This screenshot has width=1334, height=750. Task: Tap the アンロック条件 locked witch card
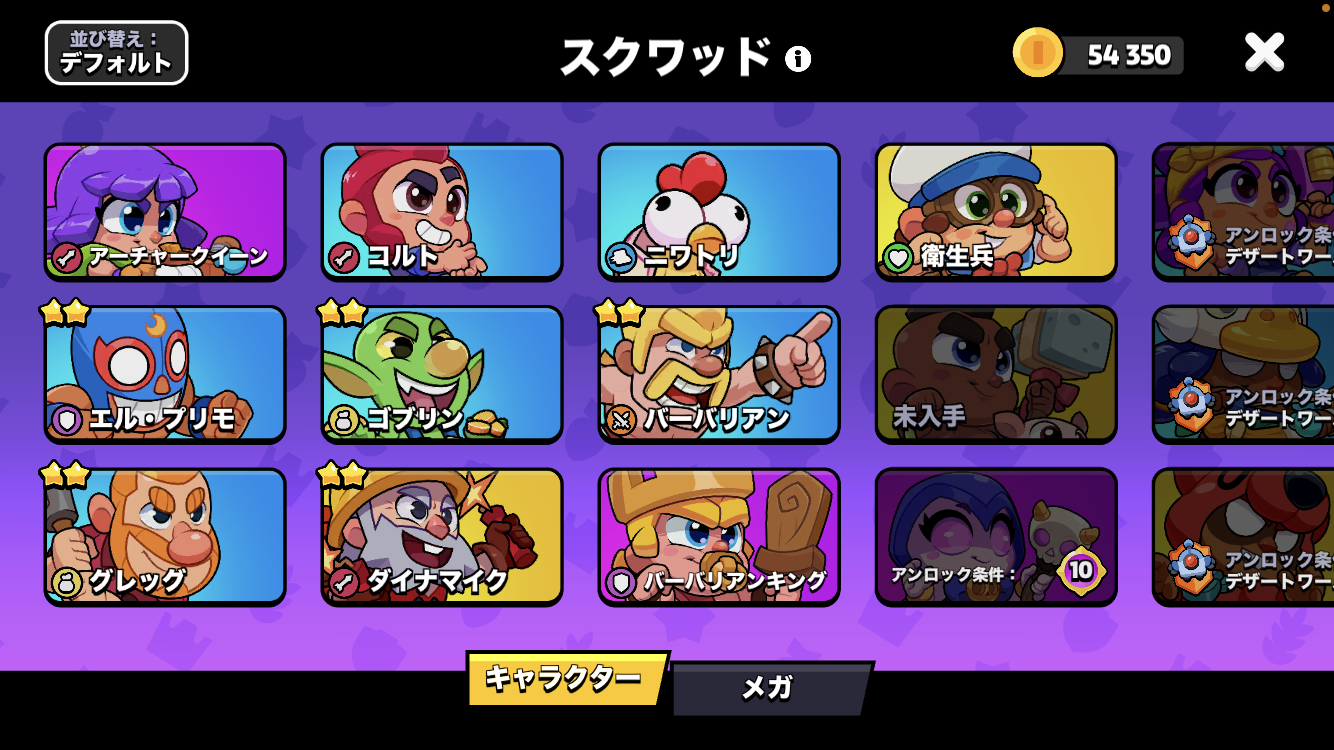996,536
